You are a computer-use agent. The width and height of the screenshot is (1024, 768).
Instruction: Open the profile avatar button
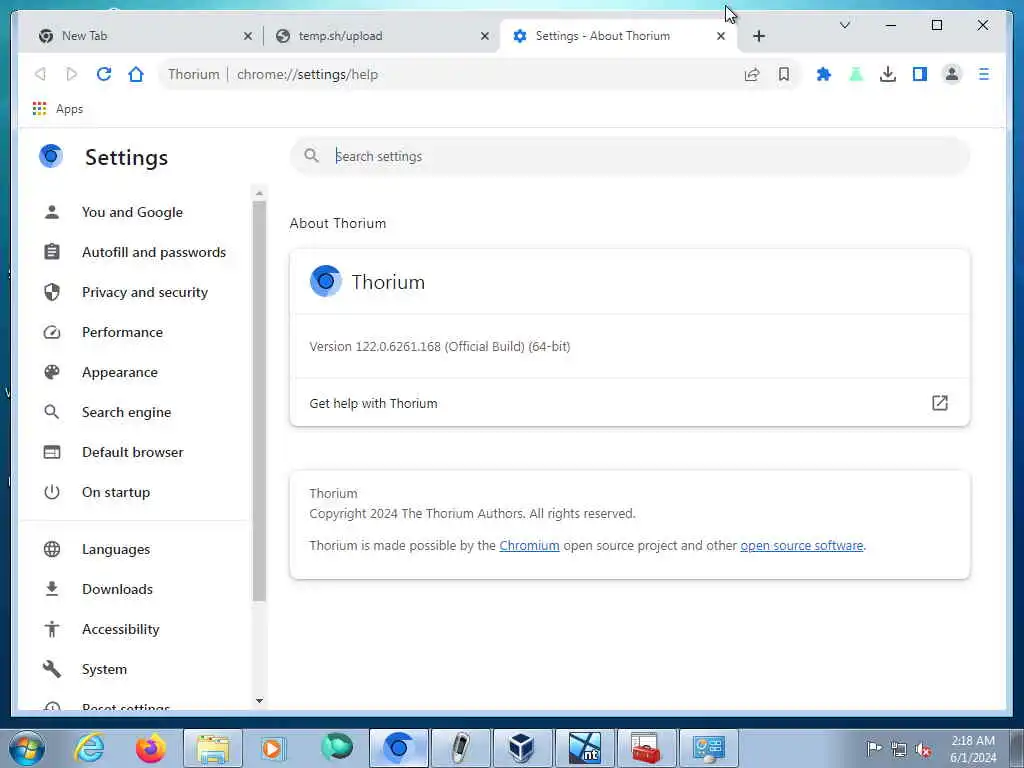952,74
